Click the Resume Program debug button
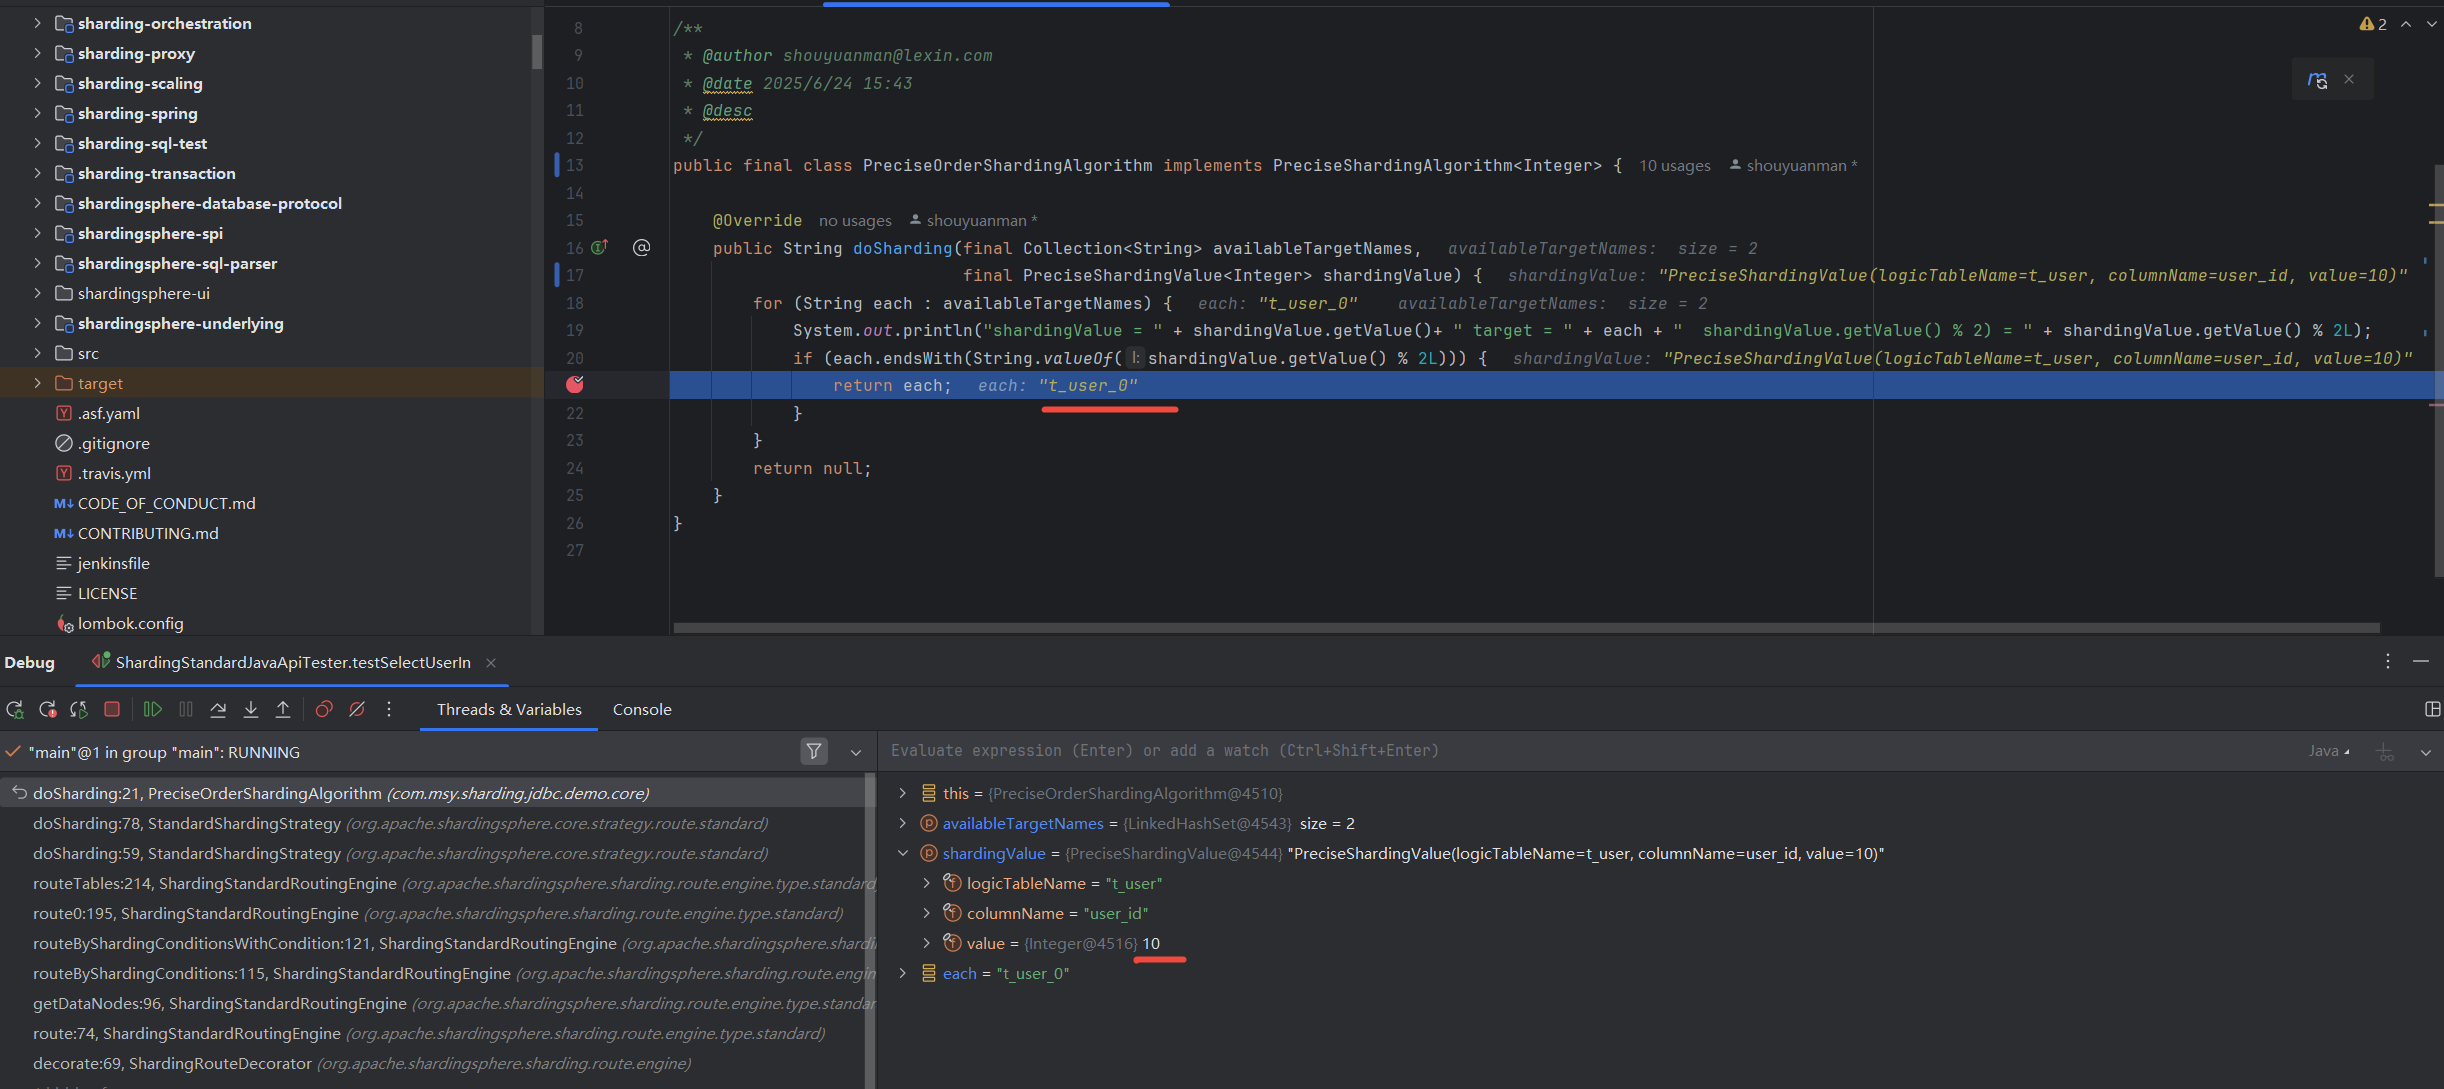Image resolution: width=2444 pixels, height=1089 pixels. [152, 709]
